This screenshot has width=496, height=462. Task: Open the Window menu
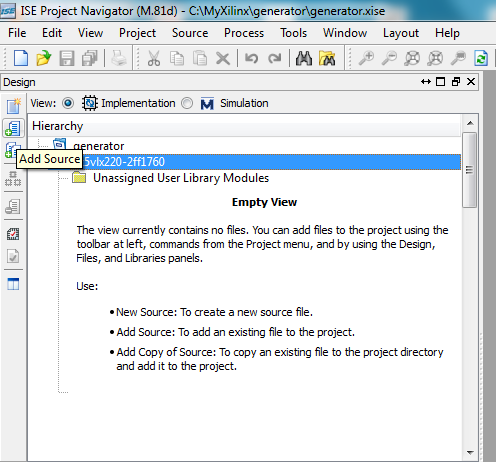pyautogui.click(x=345, y=33)
